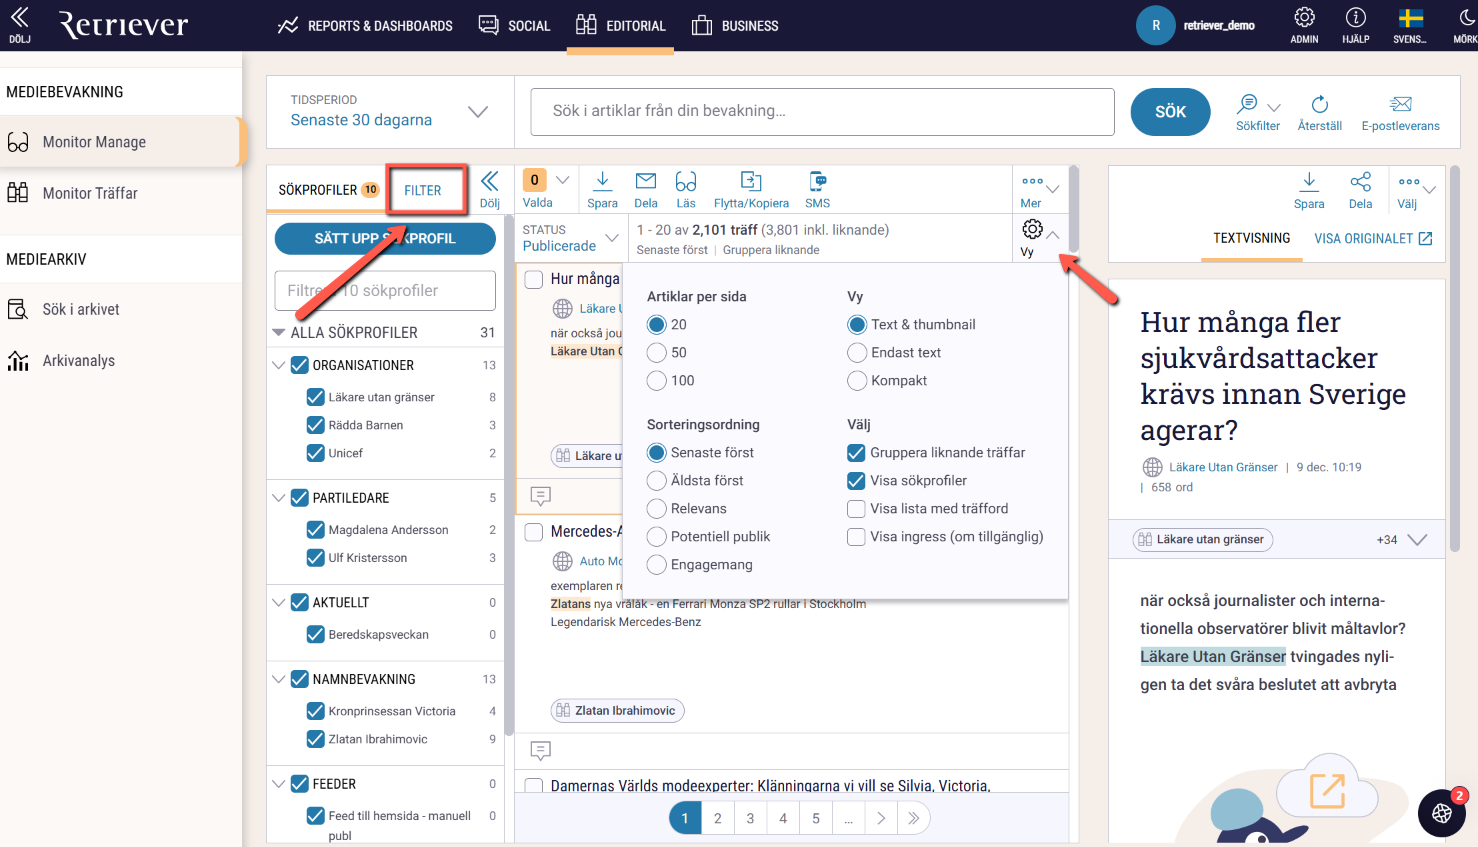Click Dela share icon in preview panel
This screenshot has height=847, width=1478.
pyautogui.click(x=1360, y=181)
